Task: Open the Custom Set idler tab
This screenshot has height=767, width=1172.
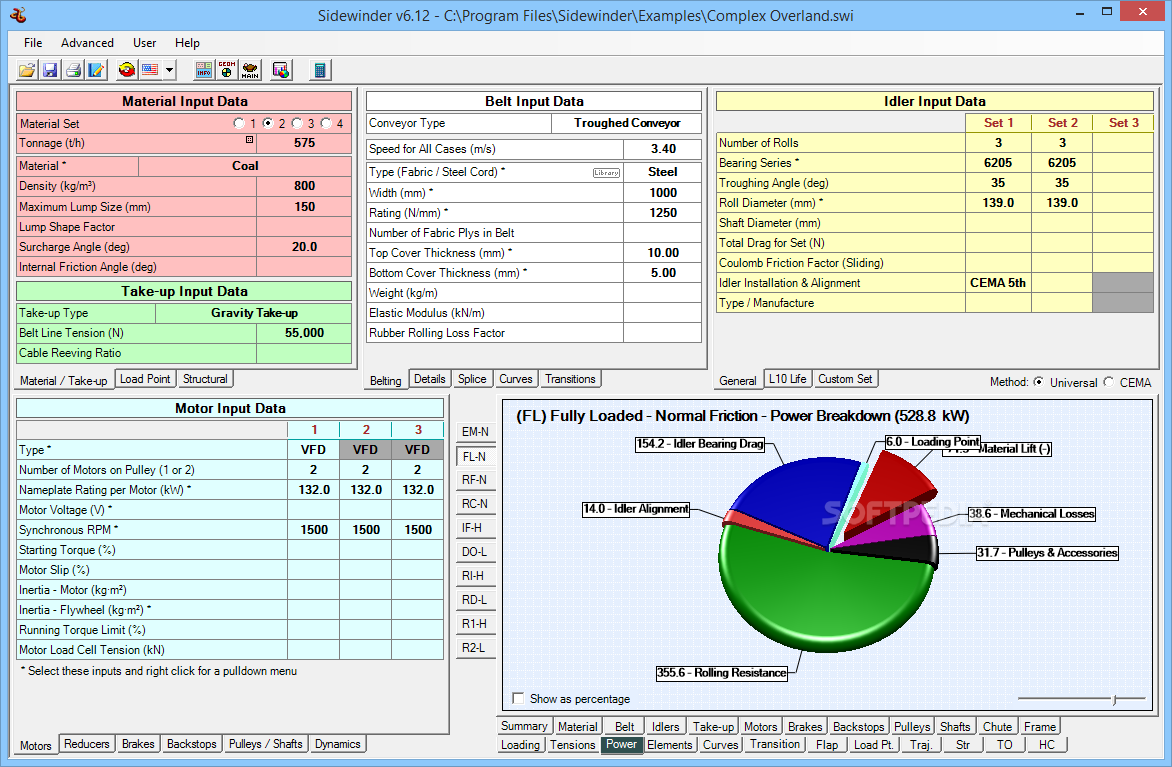Action: point(845,379)
